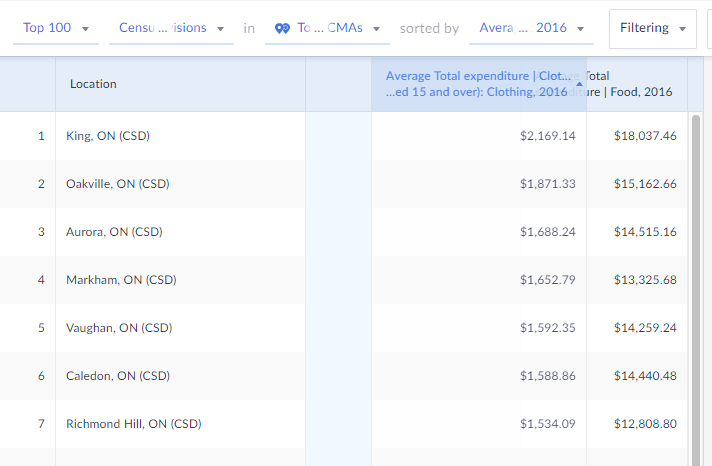Click King's clothing value $2,169.14

pyautogui.click(x=547, y=136)
